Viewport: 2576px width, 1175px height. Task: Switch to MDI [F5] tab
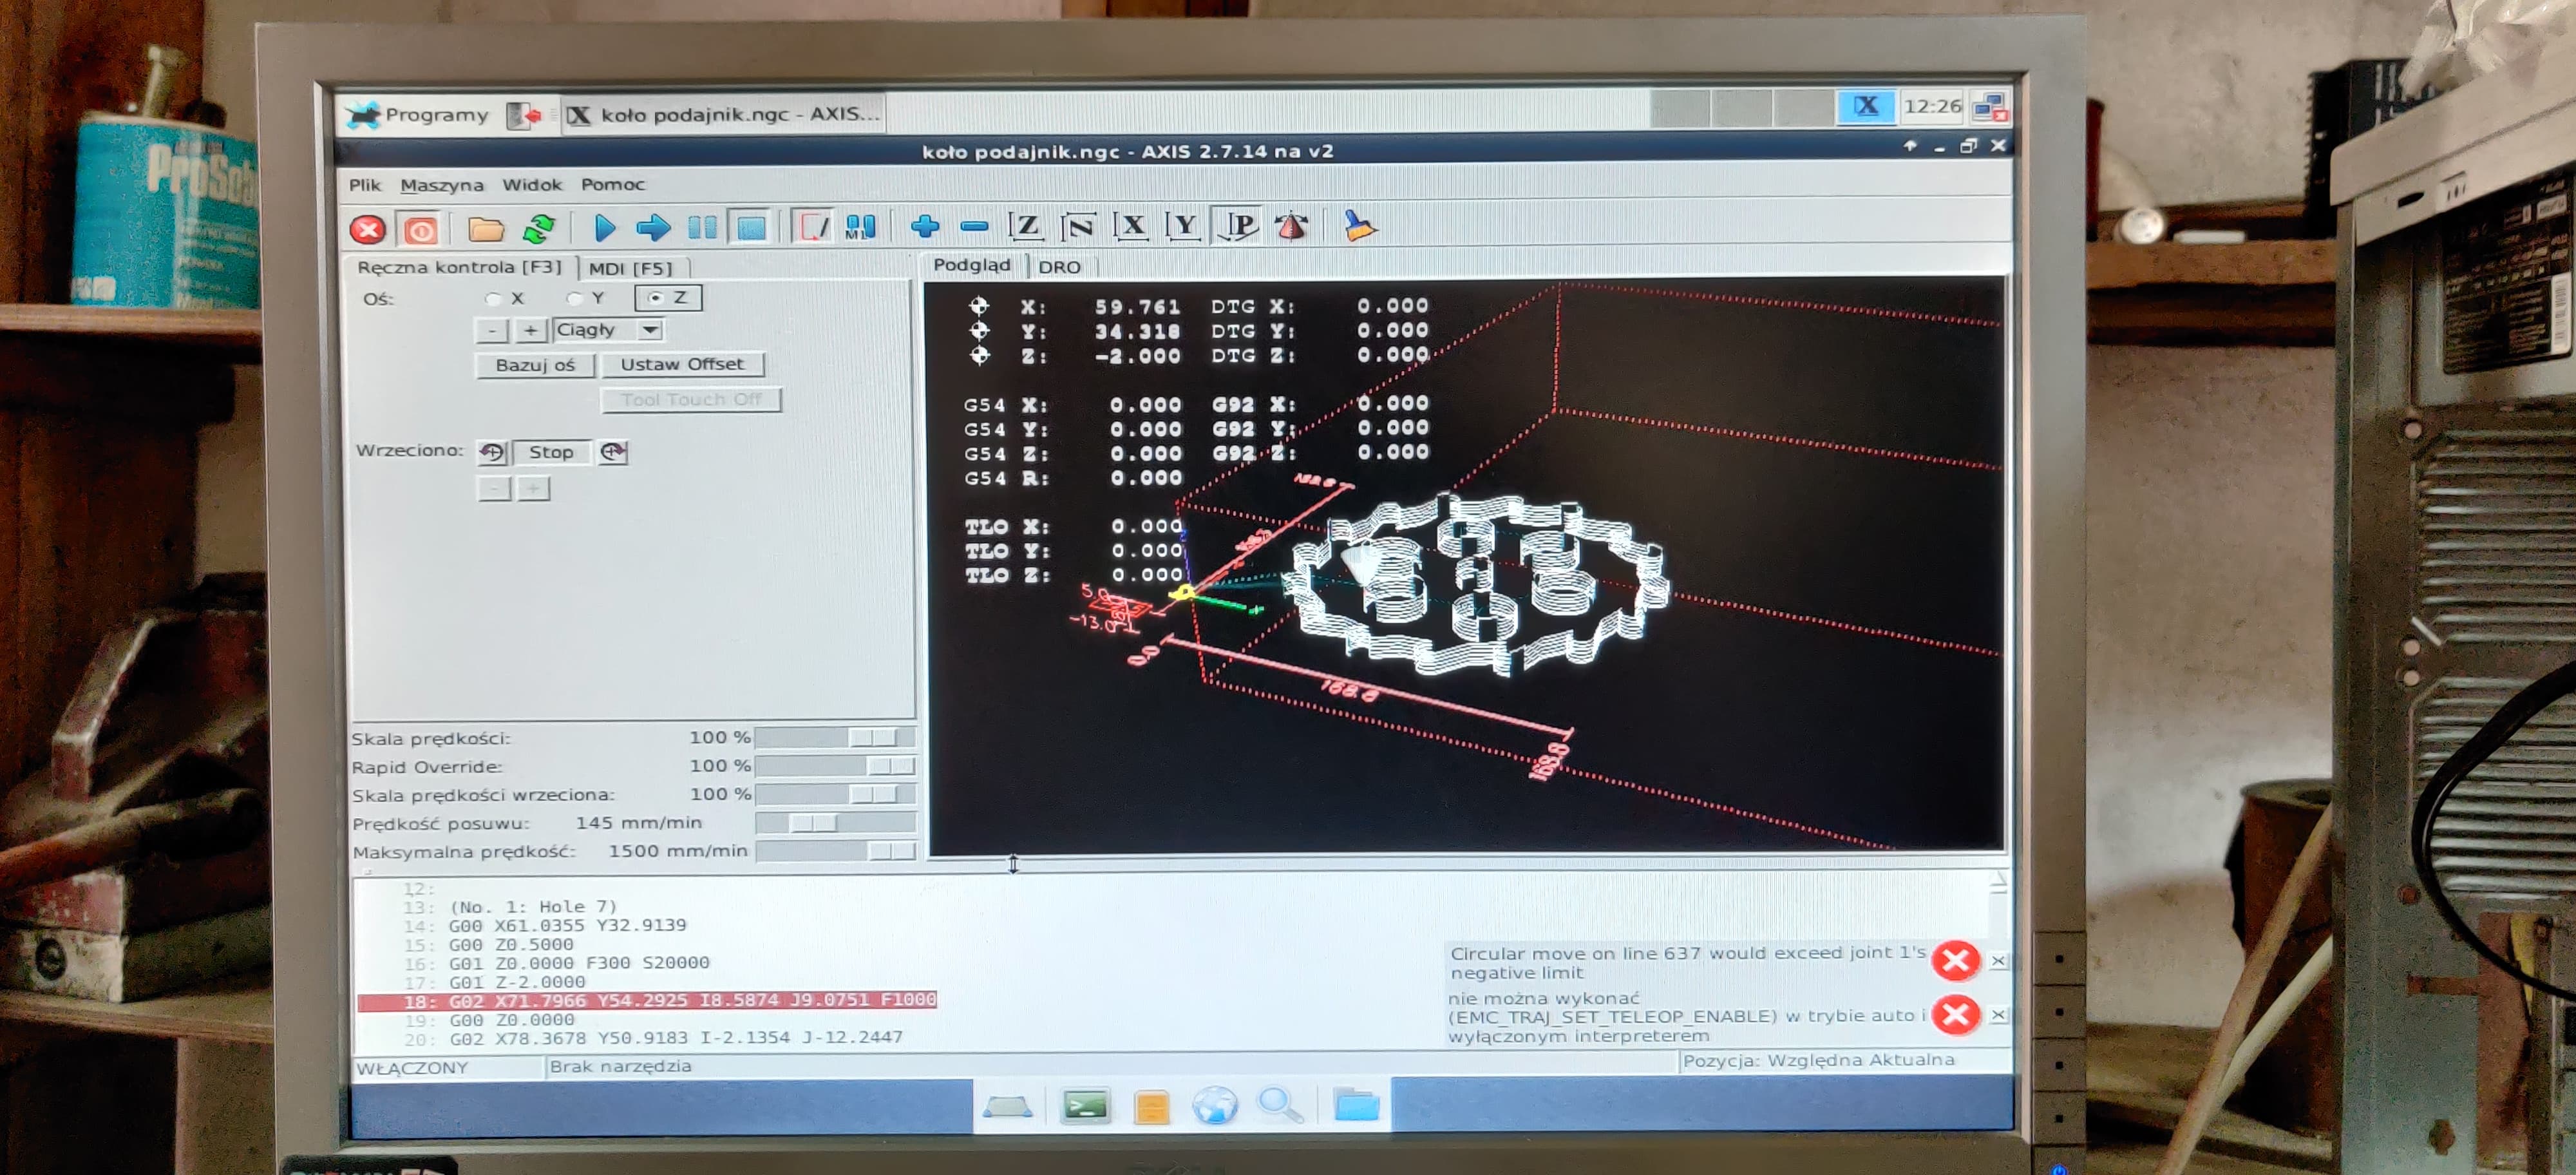(x=631, y=268)
